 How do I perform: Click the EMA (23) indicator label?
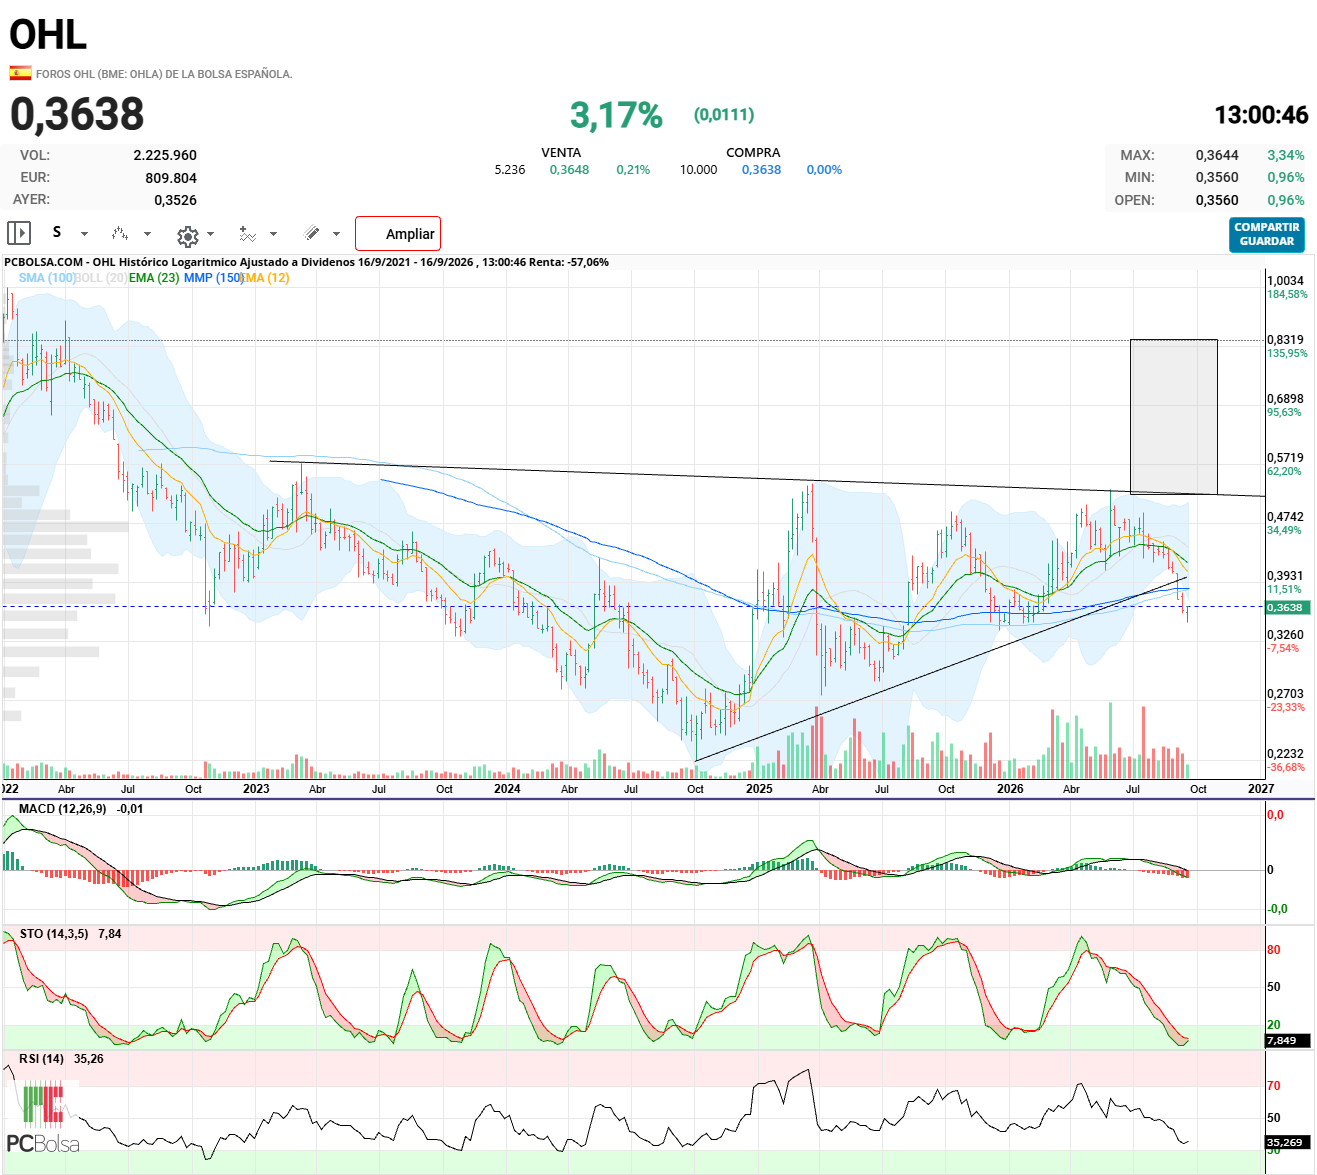pyautogui.click(x=154, y=278)
